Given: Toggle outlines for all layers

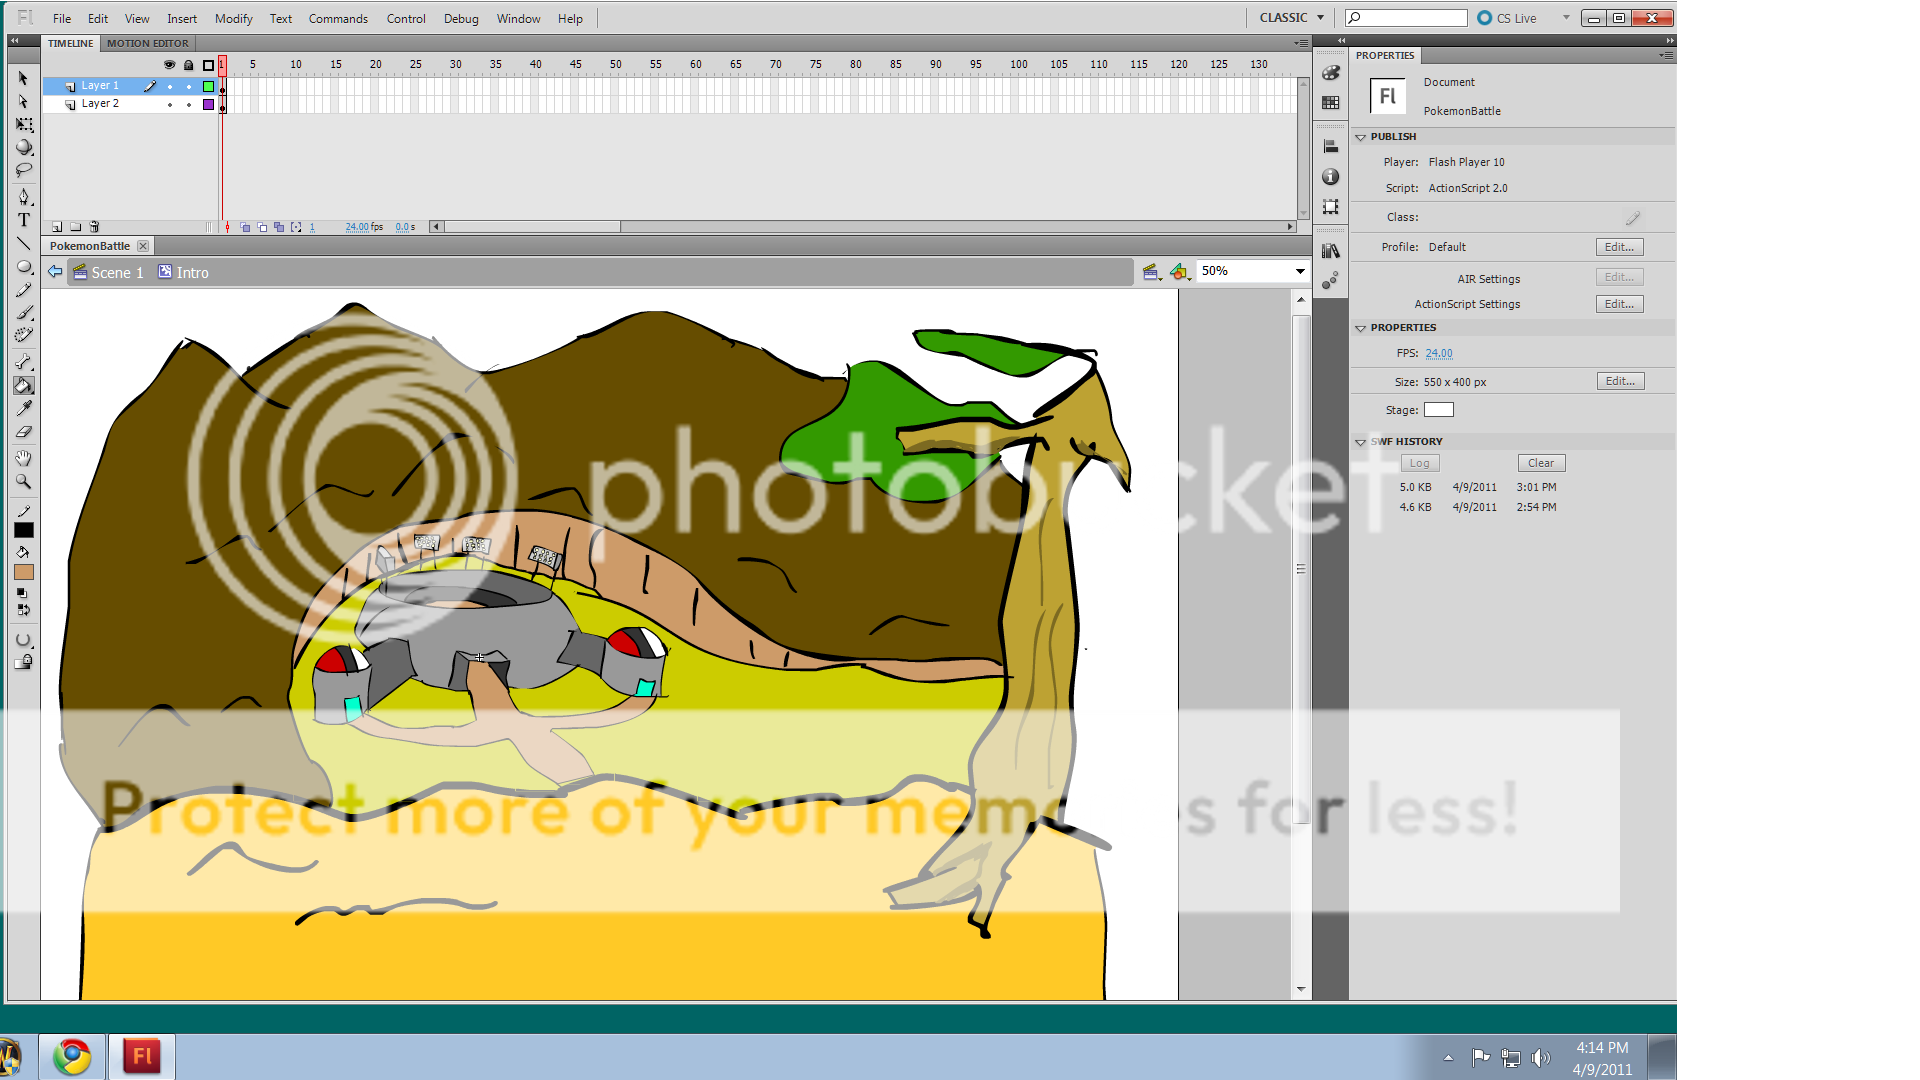Looking at the screenshot, I should (x=208, y=65).
